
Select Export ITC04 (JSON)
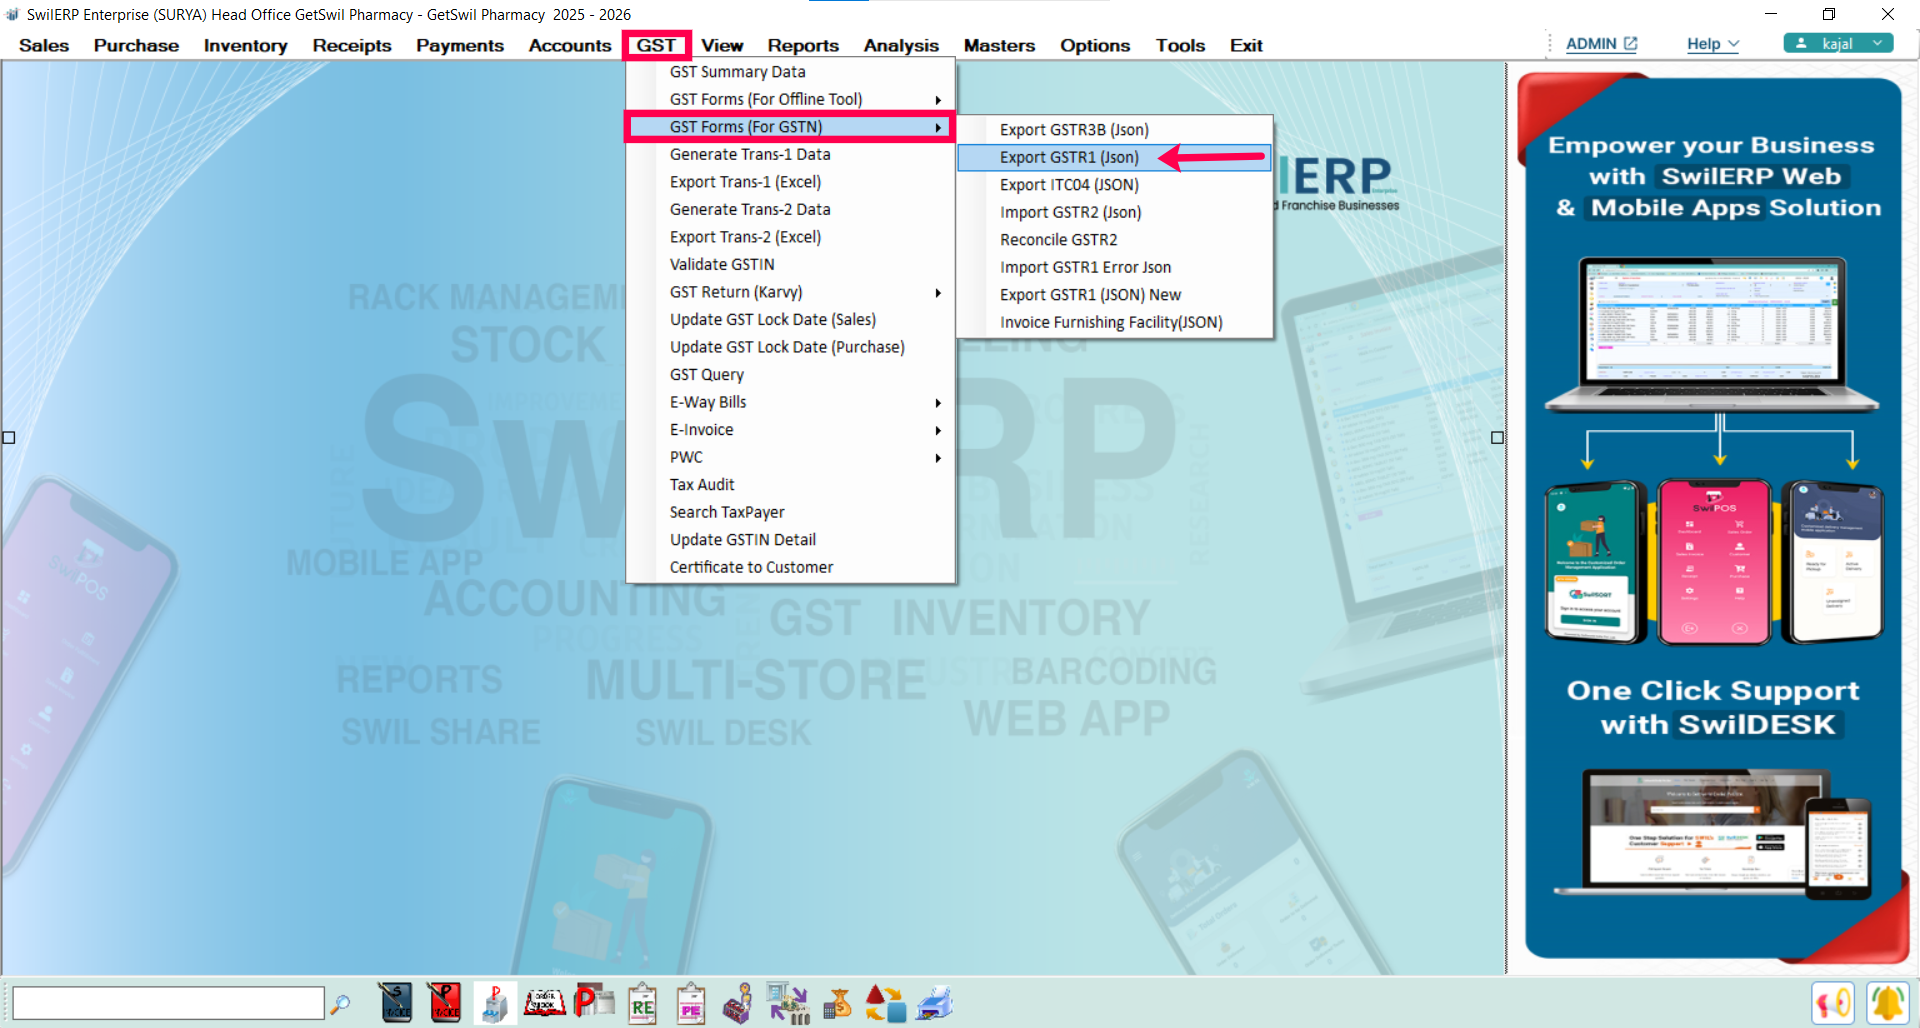(x=1114, y=185)
